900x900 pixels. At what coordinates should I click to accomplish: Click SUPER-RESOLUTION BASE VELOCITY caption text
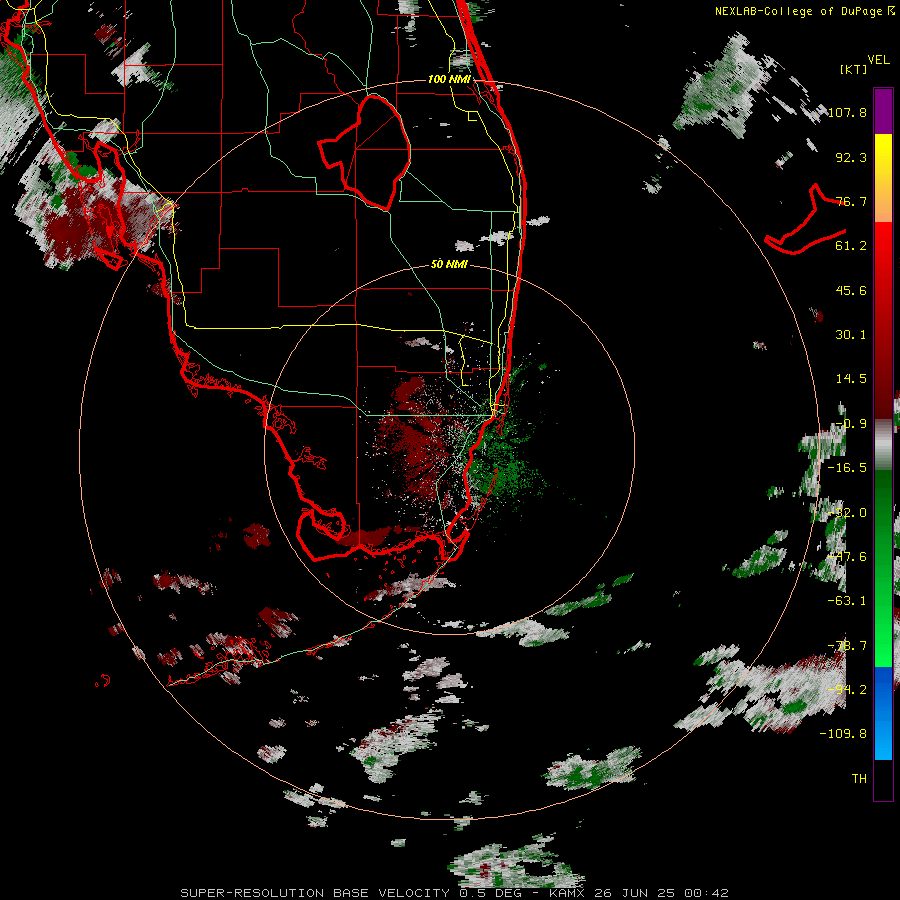pos(315,893)
